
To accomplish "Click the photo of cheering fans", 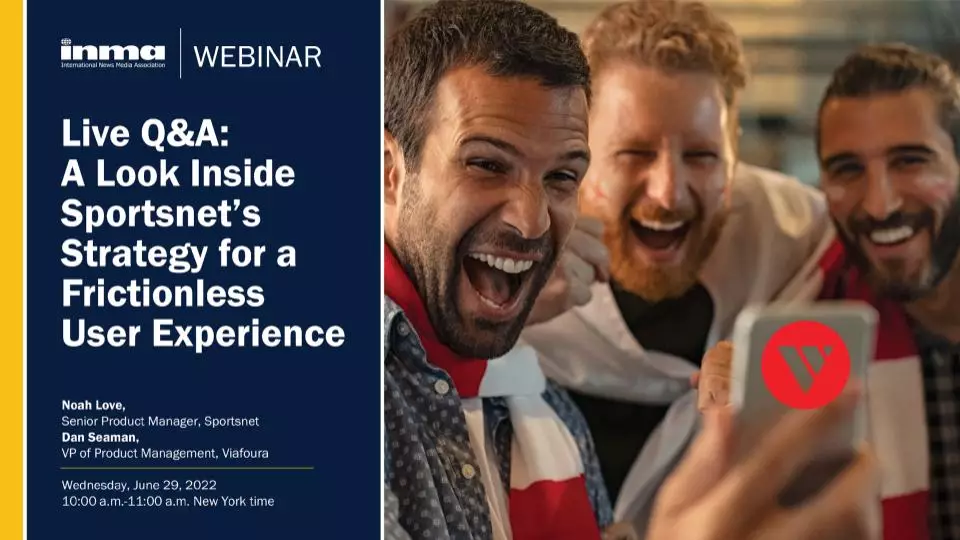I will pyautogui.click(x=672, y=270).
